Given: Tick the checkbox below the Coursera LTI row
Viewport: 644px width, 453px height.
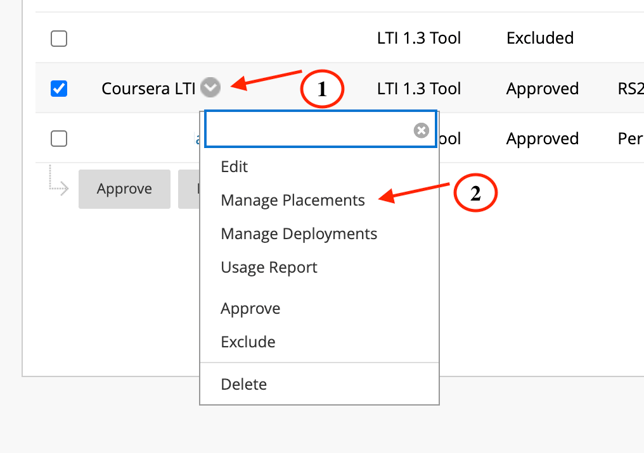Looking at the screenshot, I should (59, 138).
